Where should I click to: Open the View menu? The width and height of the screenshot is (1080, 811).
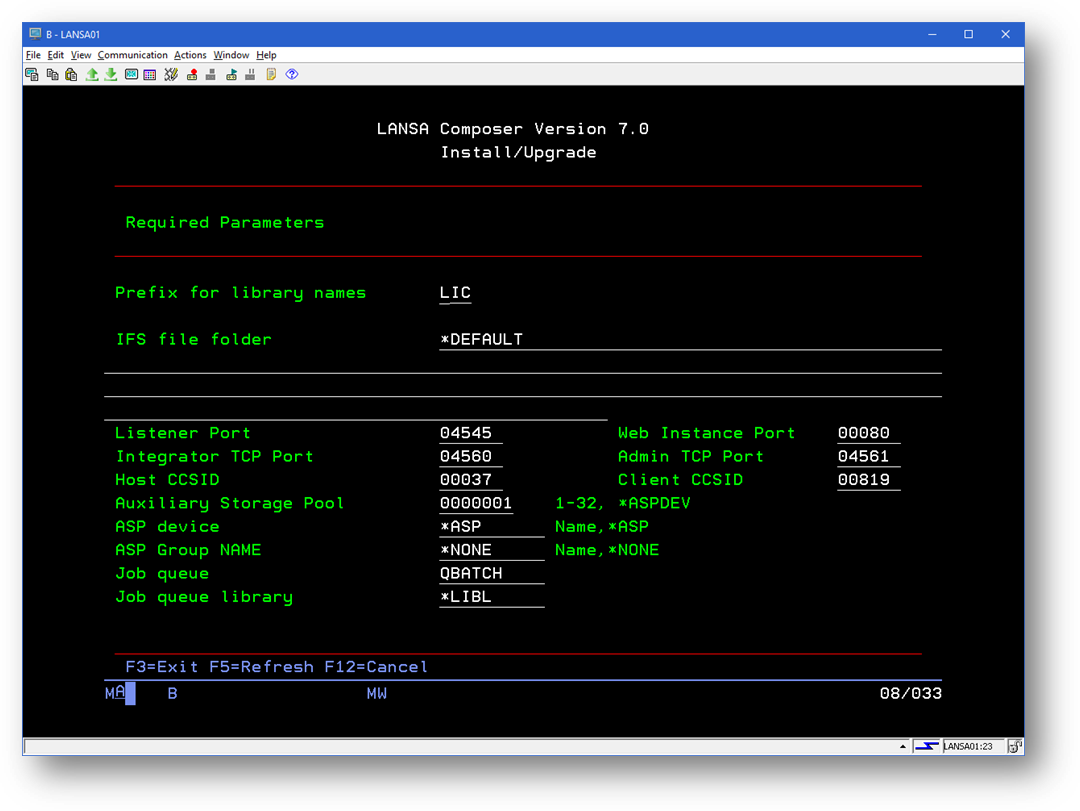81,55
